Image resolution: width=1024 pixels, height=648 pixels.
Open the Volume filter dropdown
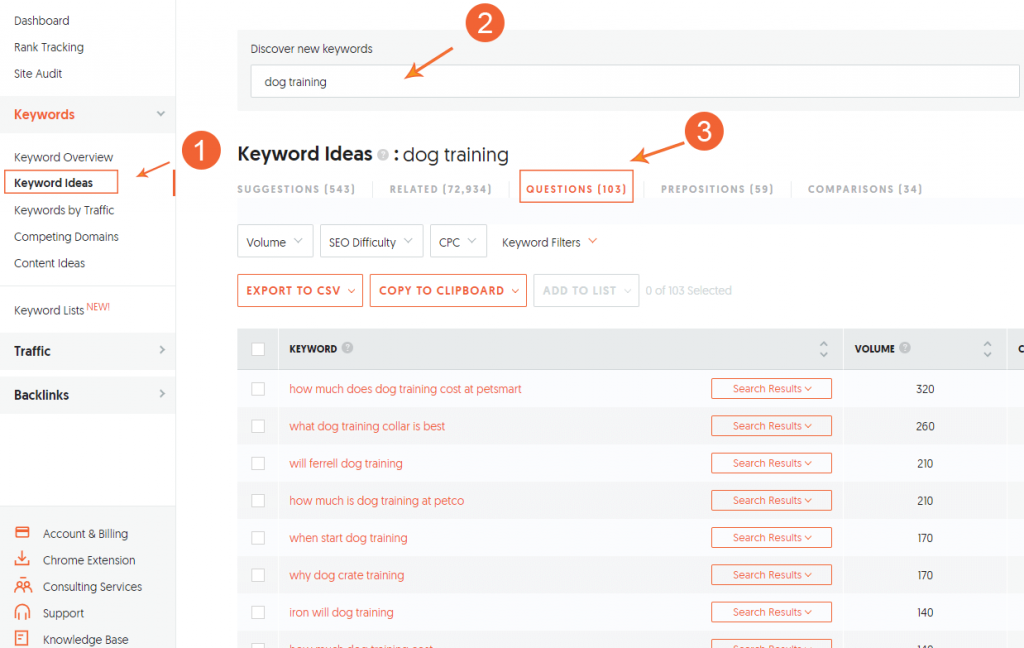(x=275, y=242)
